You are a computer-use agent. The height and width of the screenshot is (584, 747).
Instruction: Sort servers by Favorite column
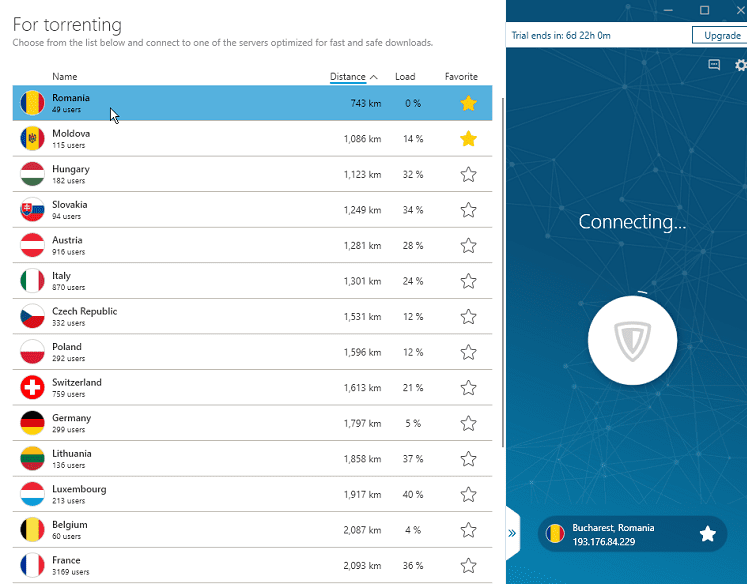click(461, 77)
